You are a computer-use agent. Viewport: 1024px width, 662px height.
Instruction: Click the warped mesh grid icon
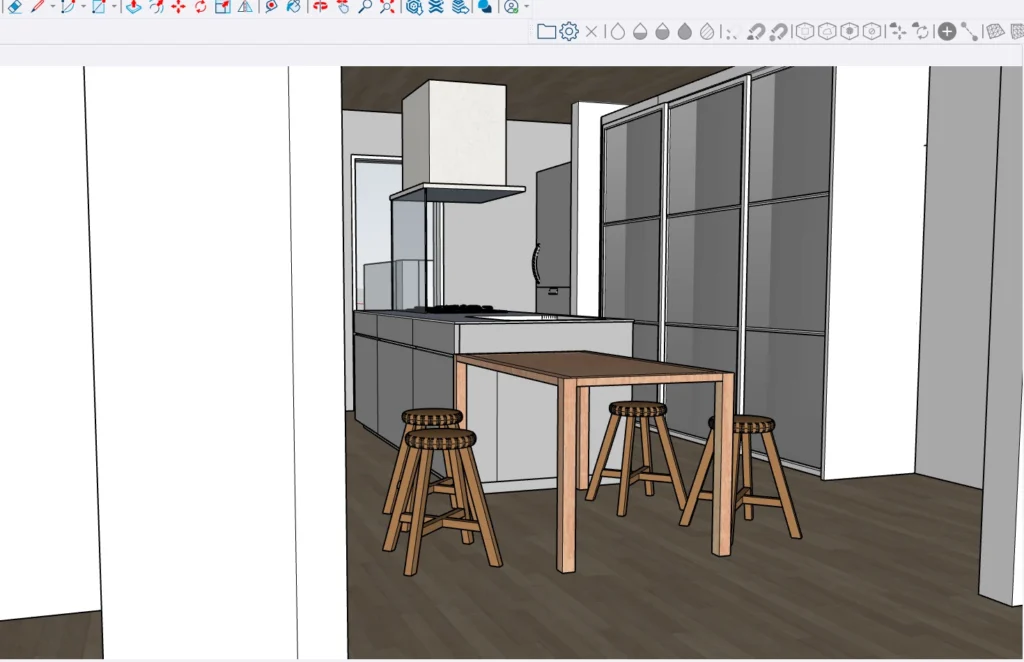[995, 31]
